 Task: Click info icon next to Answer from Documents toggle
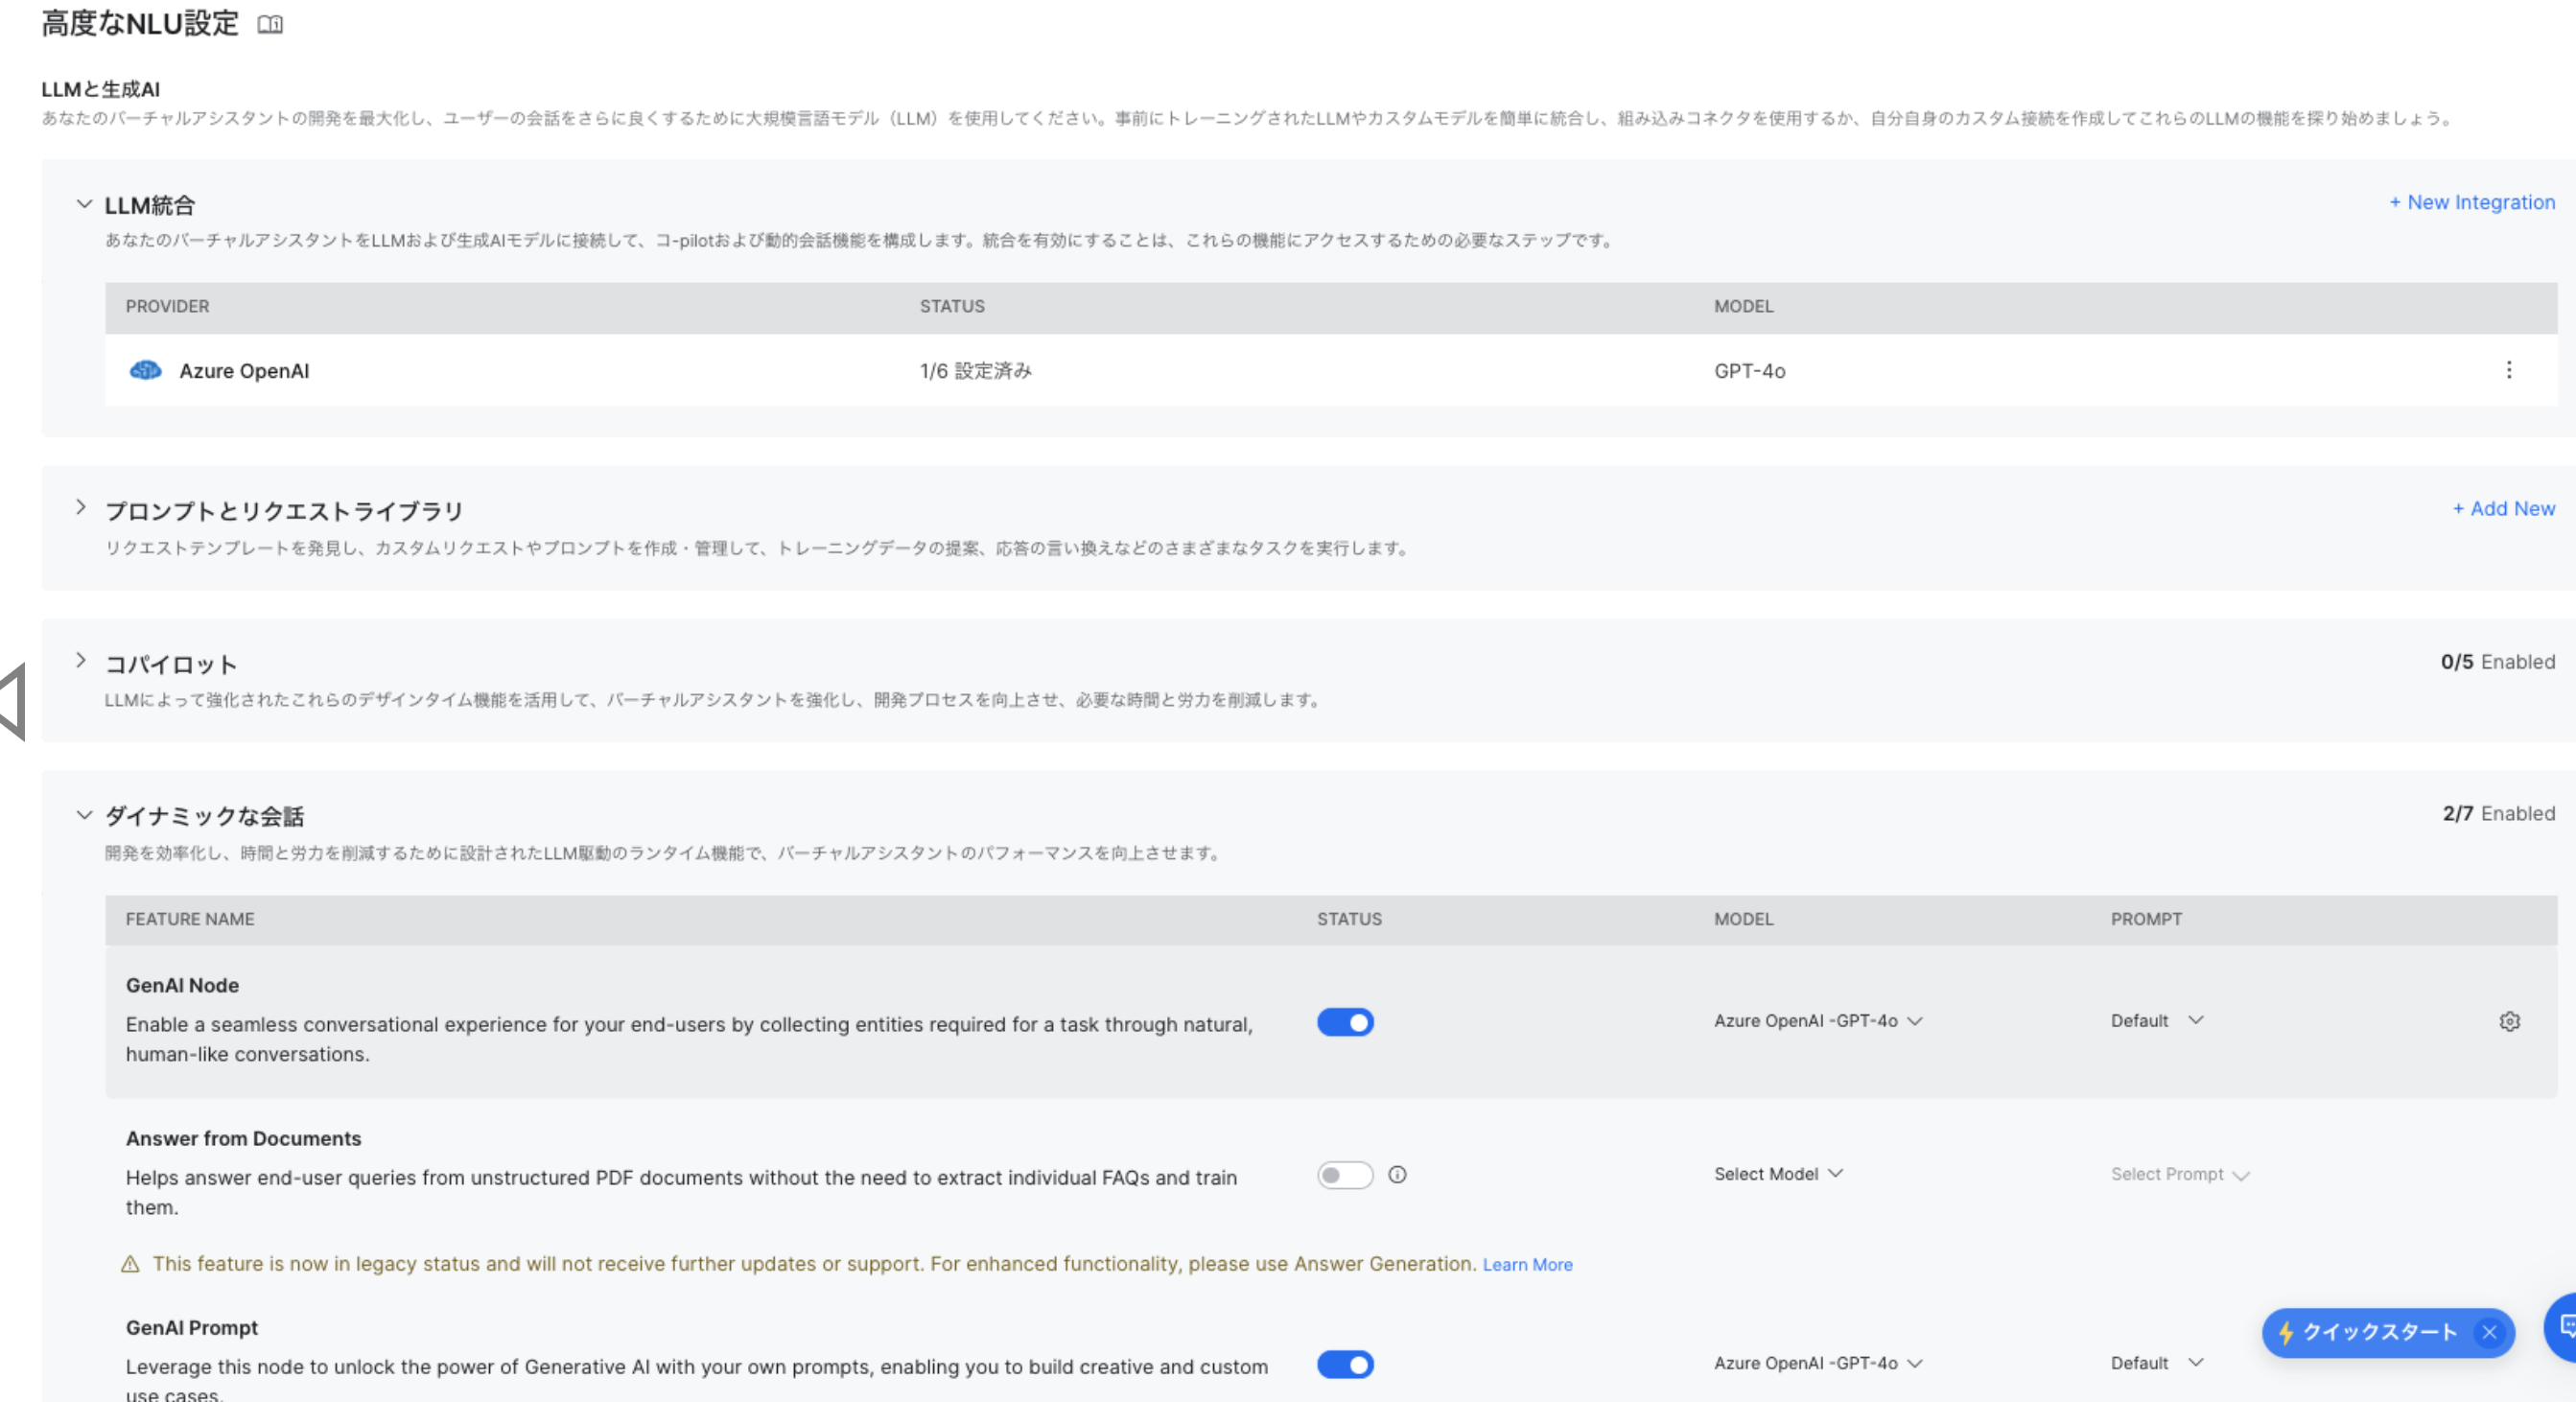pyautogui.click(x=1397, y=1175)
